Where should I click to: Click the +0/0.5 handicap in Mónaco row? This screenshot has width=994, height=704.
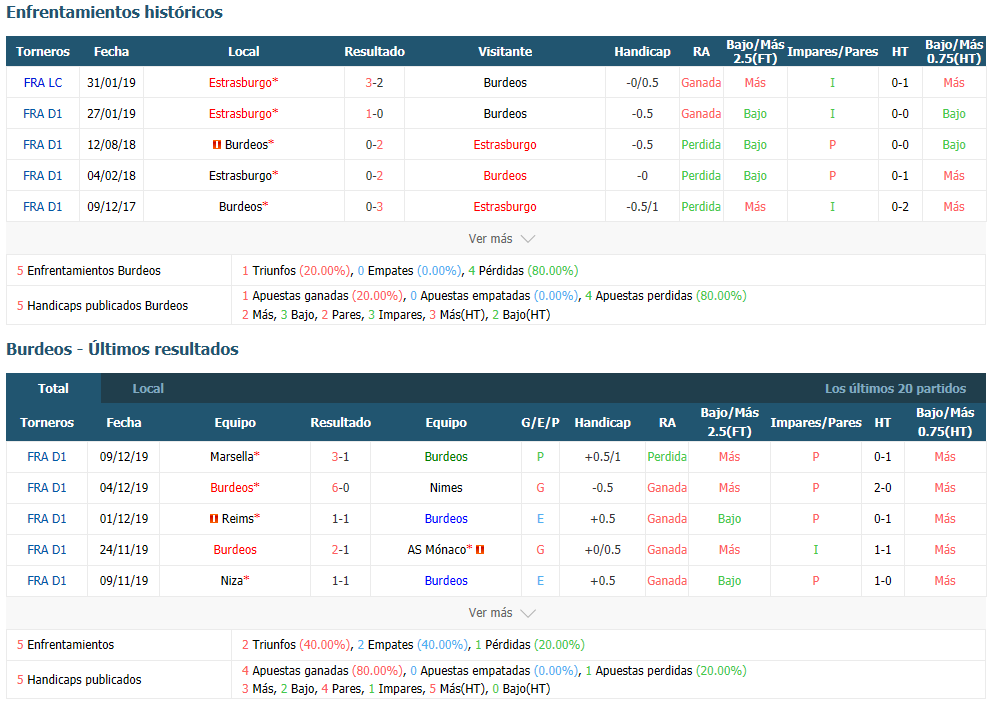pos(602,549)
